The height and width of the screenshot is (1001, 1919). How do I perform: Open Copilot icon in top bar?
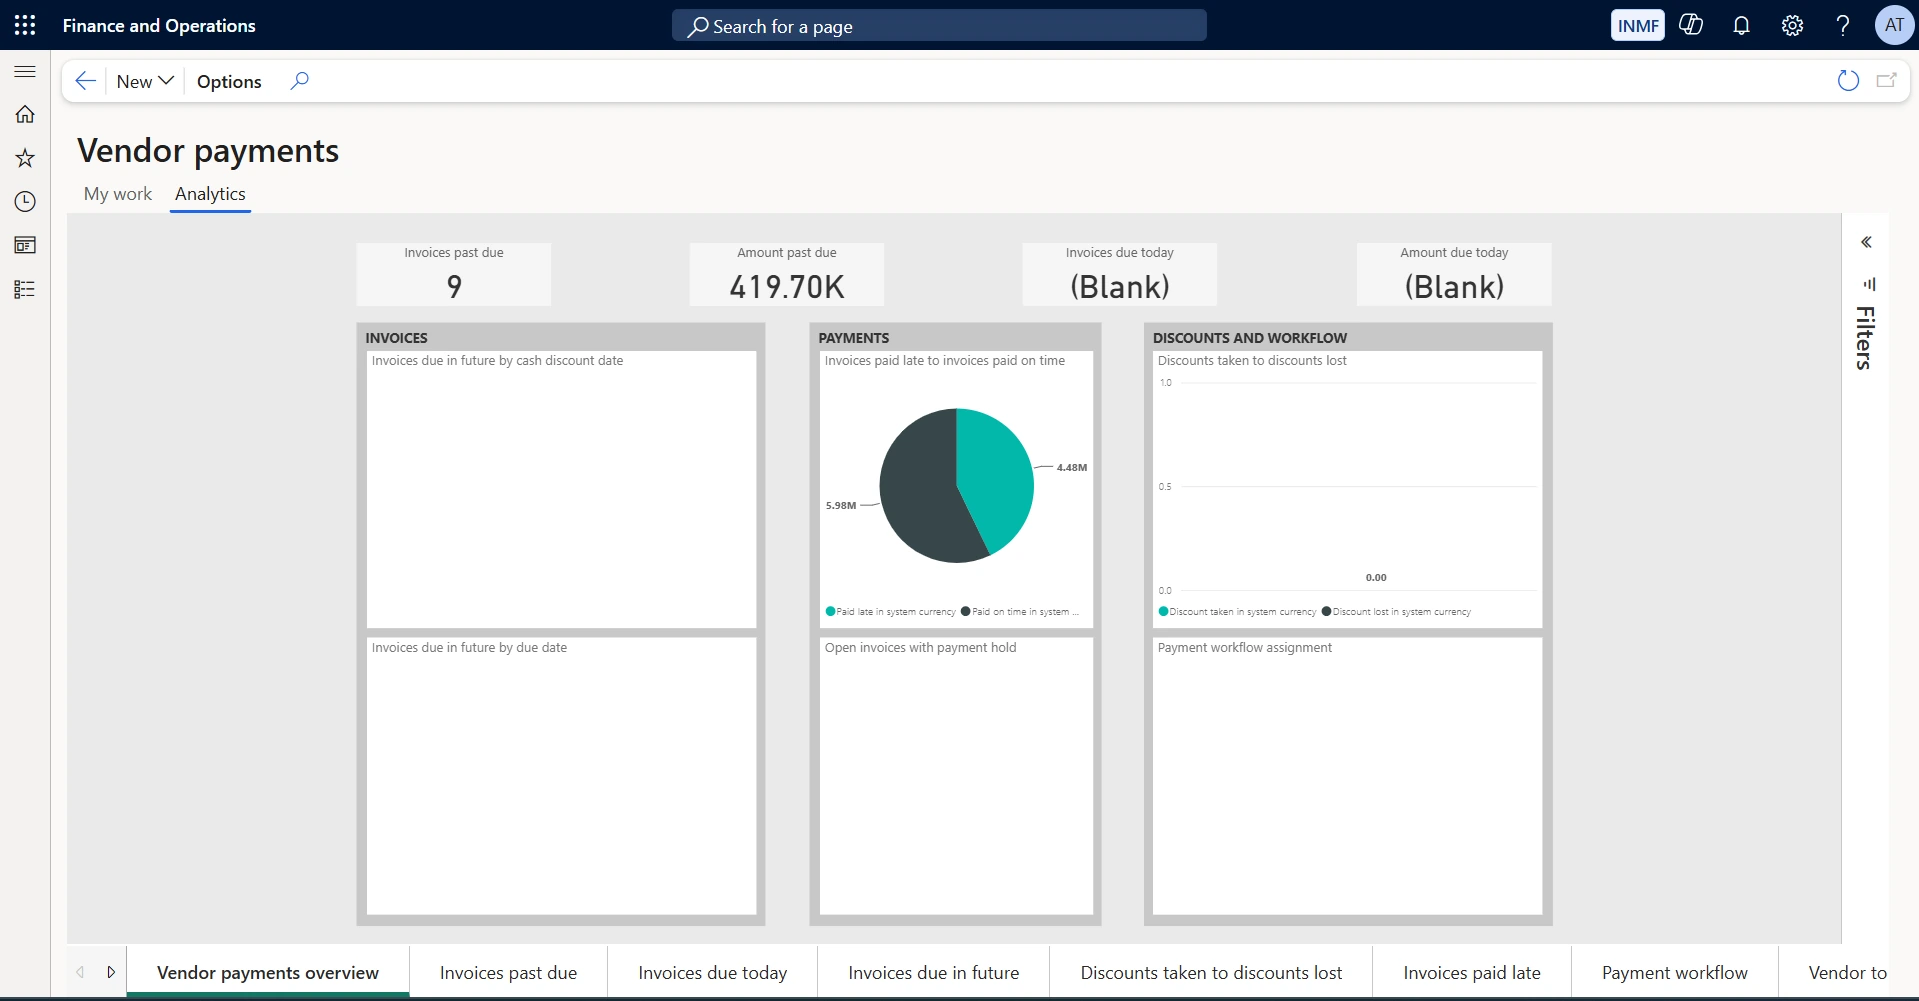pyautogui.click(x=1691, y=25)
